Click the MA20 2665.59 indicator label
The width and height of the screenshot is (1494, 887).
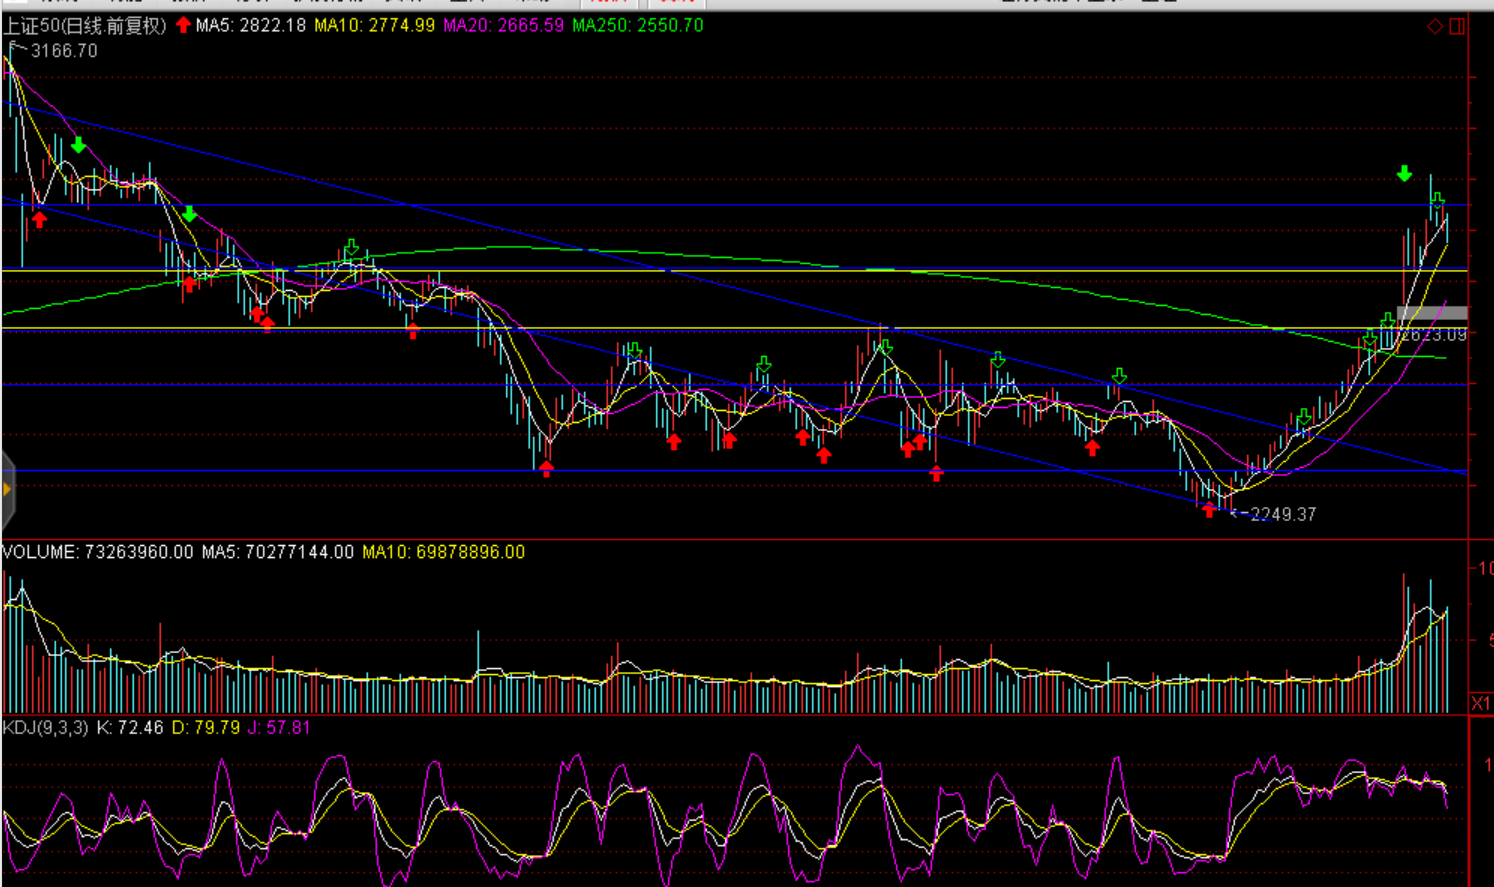503,26
